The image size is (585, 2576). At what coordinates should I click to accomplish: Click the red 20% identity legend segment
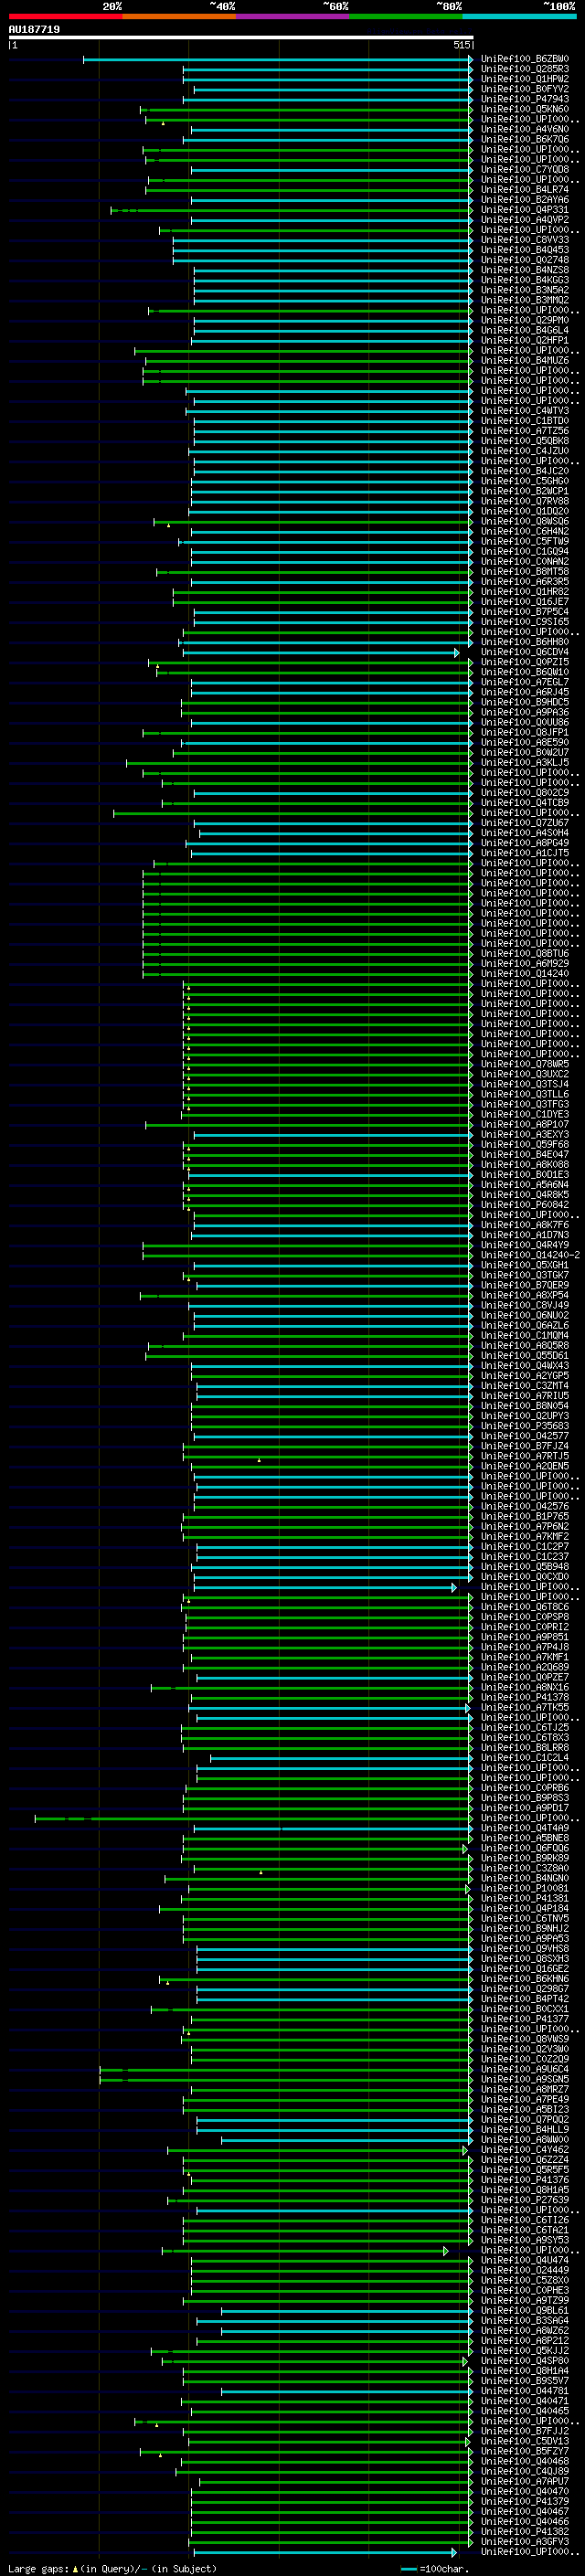(x=65, y=16)
